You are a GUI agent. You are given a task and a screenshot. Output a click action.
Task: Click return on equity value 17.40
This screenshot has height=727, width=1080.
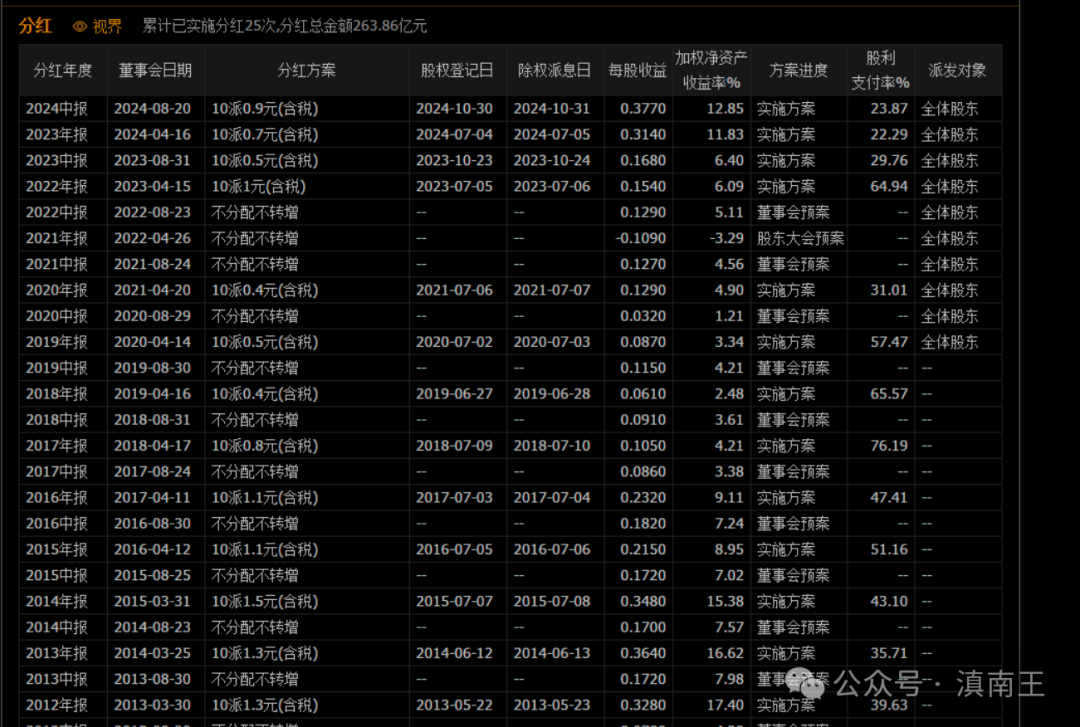725,705
